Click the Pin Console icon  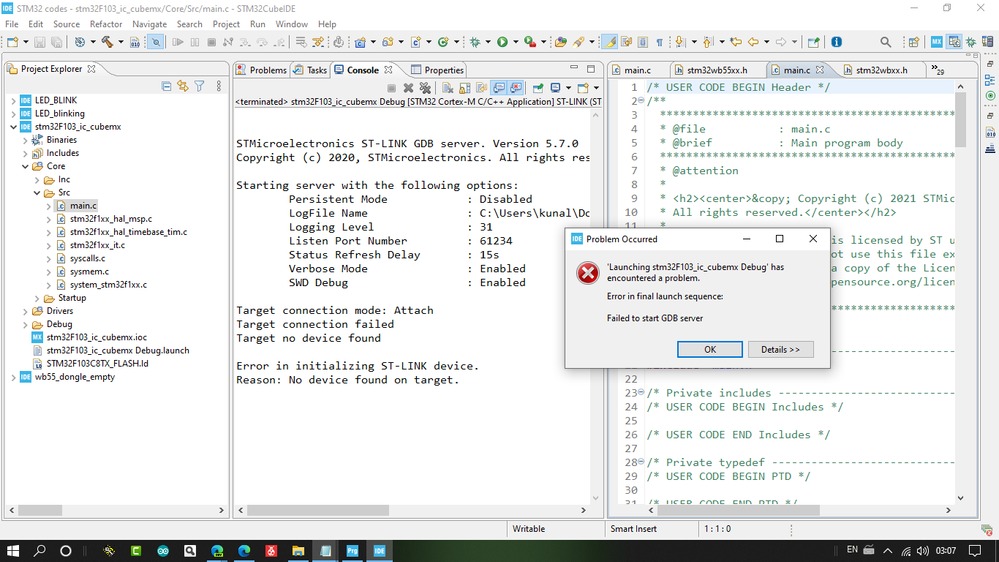(x=538, y=88)
